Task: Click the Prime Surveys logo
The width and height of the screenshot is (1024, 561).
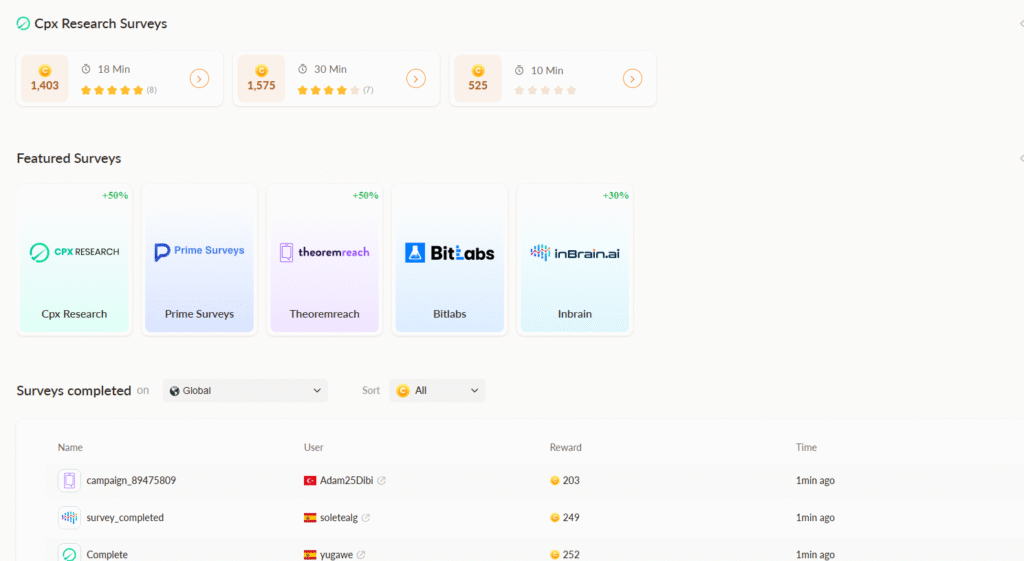Action: (x=199, y=251)
